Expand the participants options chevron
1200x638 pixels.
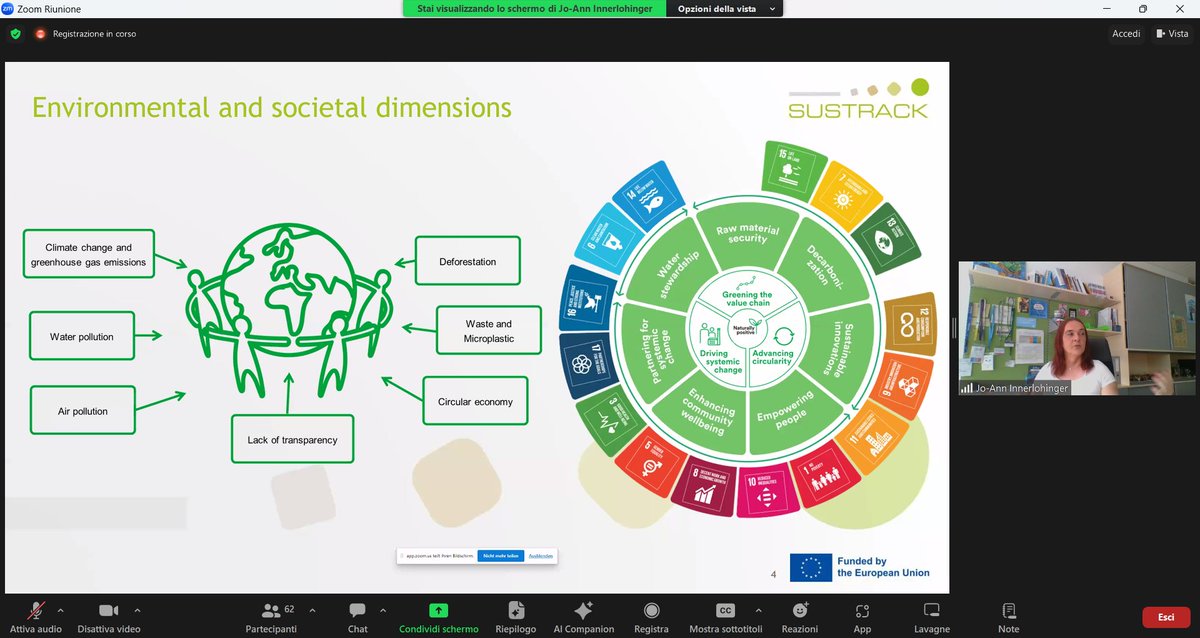(x=312, y=609)
